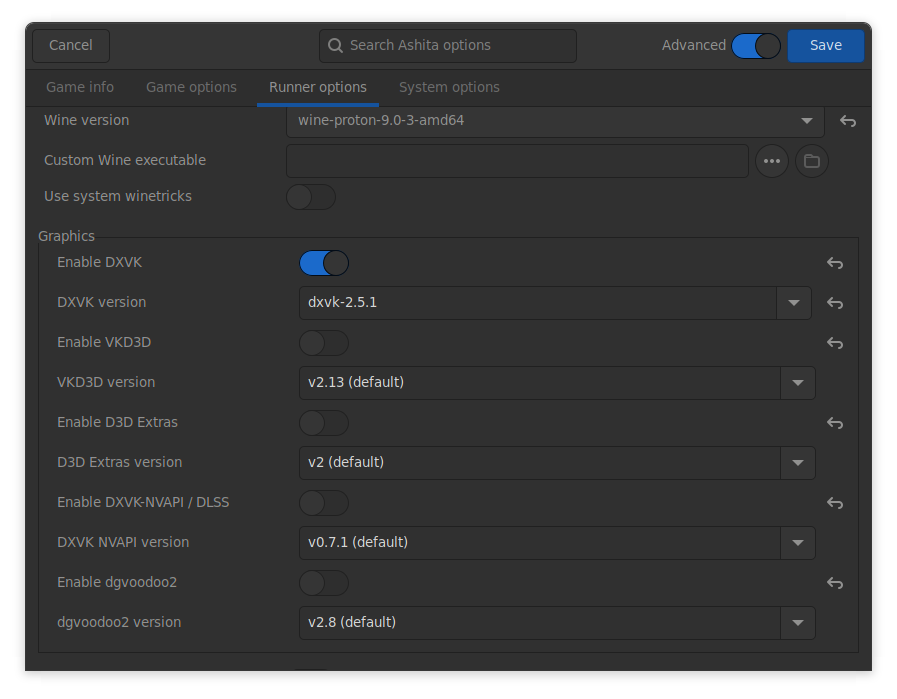Turn on Use system winetricks

click(x=310, y=197)
